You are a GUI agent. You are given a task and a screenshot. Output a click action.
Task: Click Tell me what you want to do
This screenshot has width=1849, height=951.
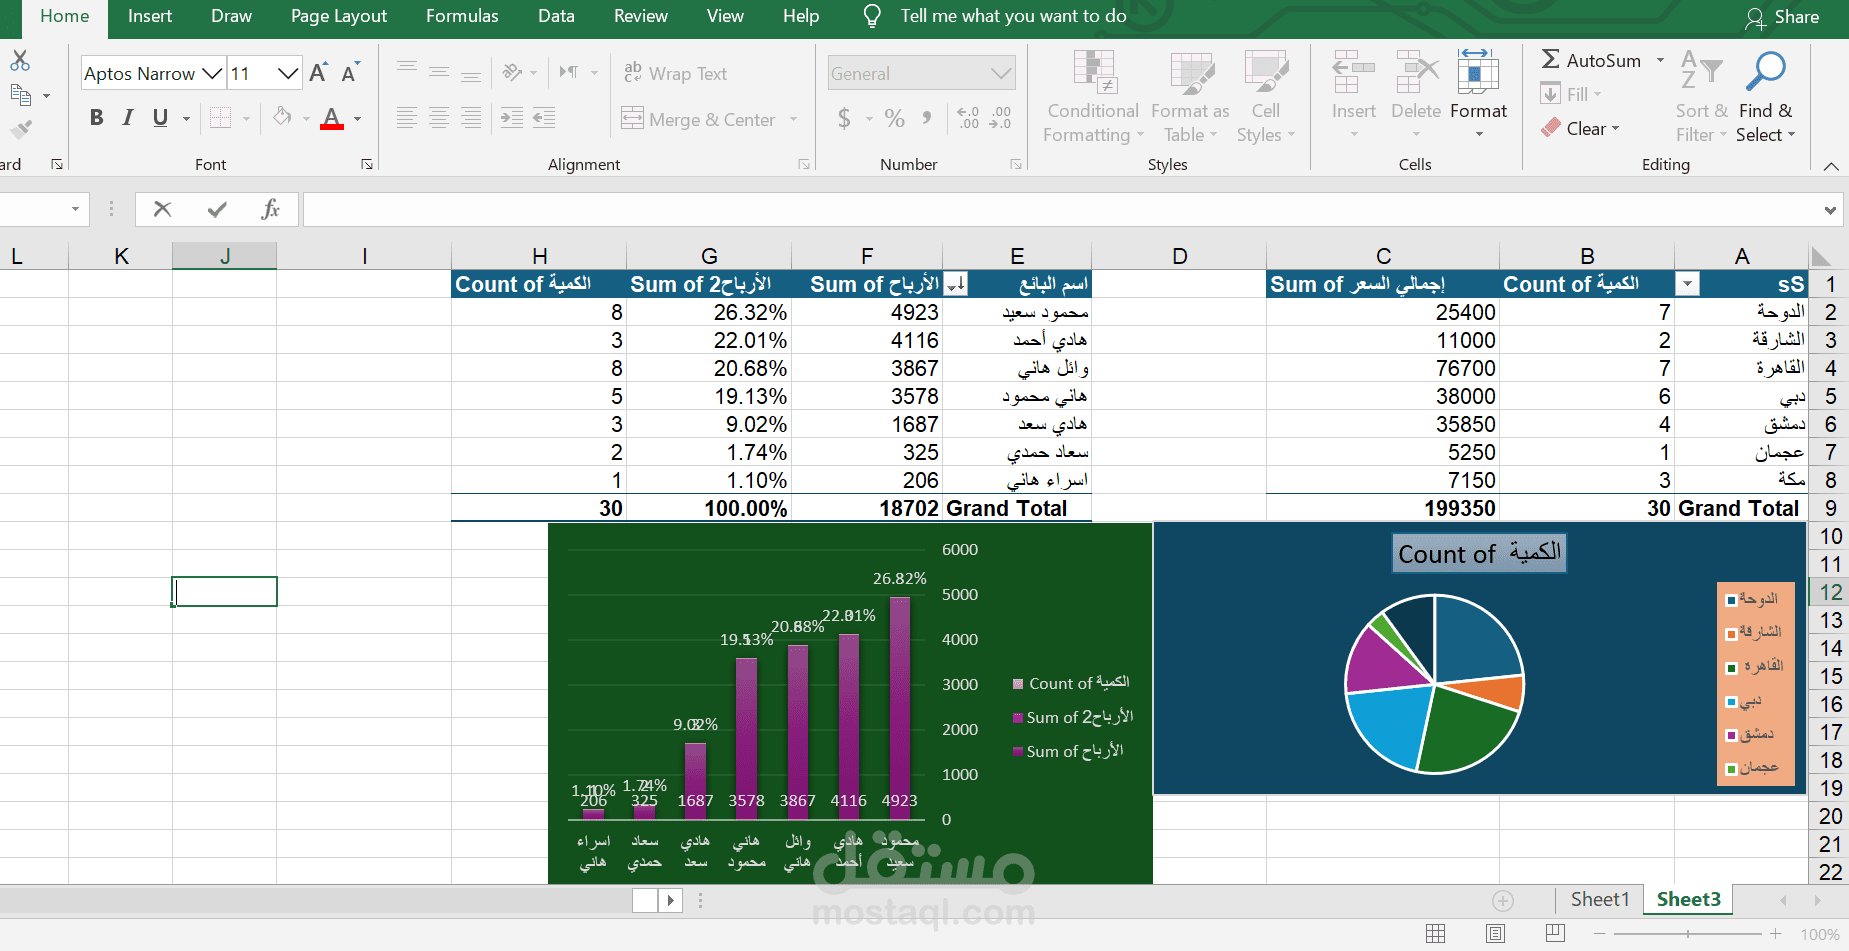coord(1013,16)
